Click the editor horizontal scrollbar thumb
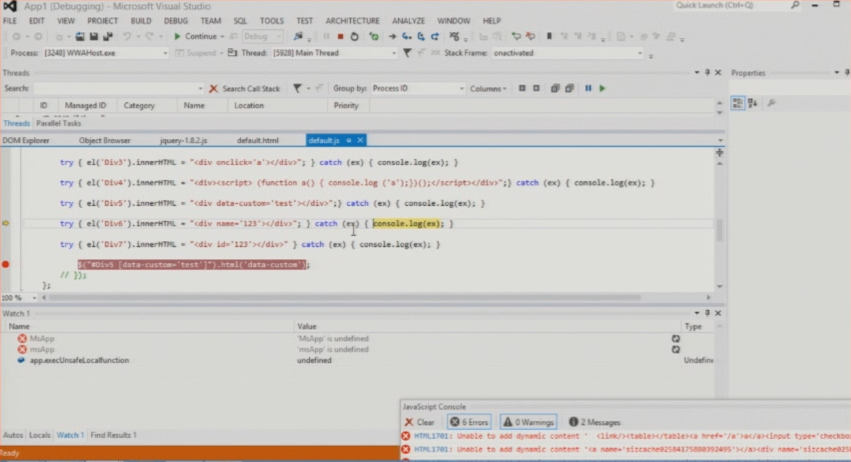Viewport: 851px width, 462px height. [344, 298]
